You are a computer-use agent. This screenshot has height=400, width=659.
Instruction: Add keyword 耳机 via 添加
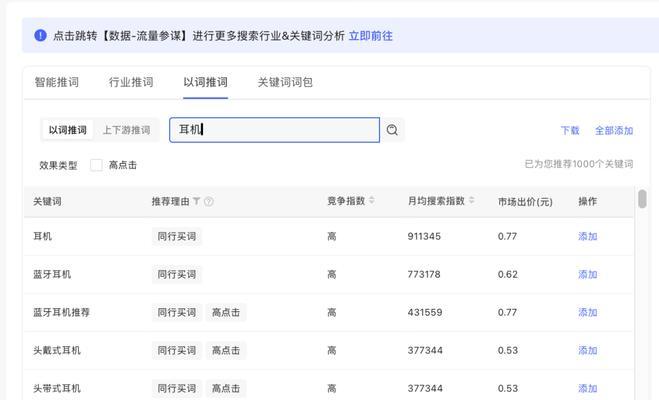pyautogui.click(x=588, y=237)
